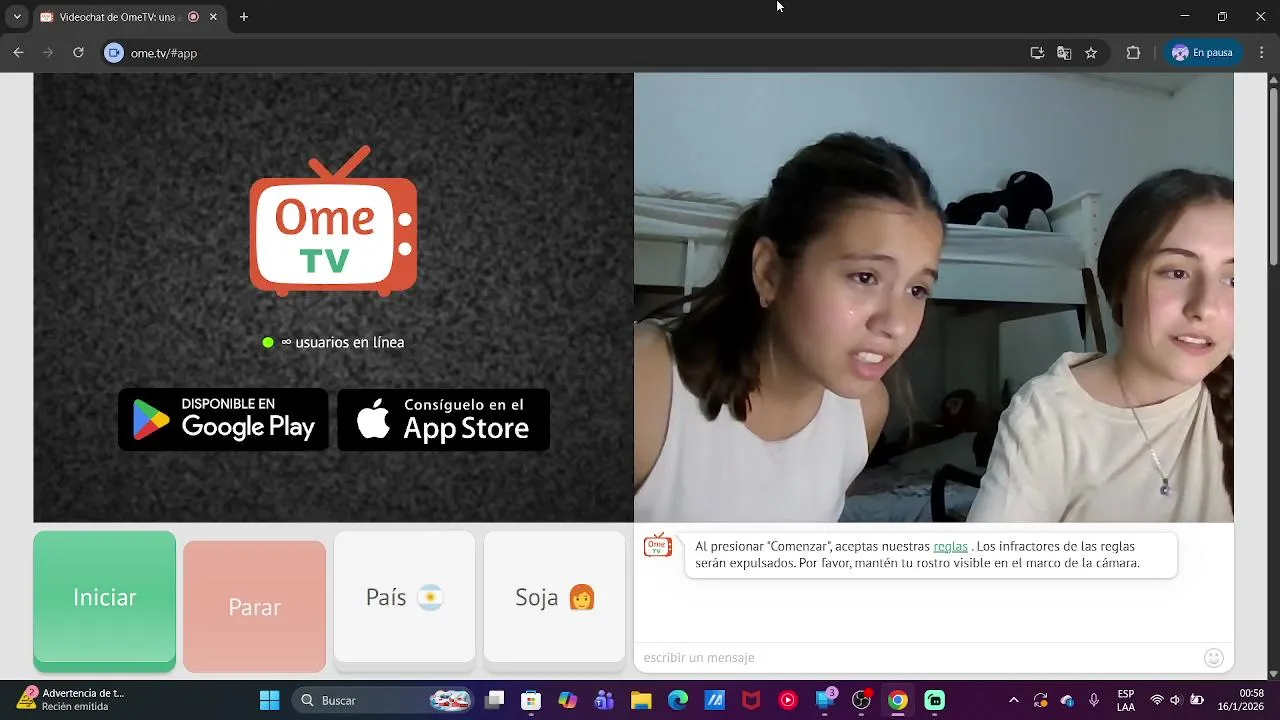This screenshot has height=720, width=1280.
Task: Change the ESP LAA keyboard language
Action: click(1126, 700)
